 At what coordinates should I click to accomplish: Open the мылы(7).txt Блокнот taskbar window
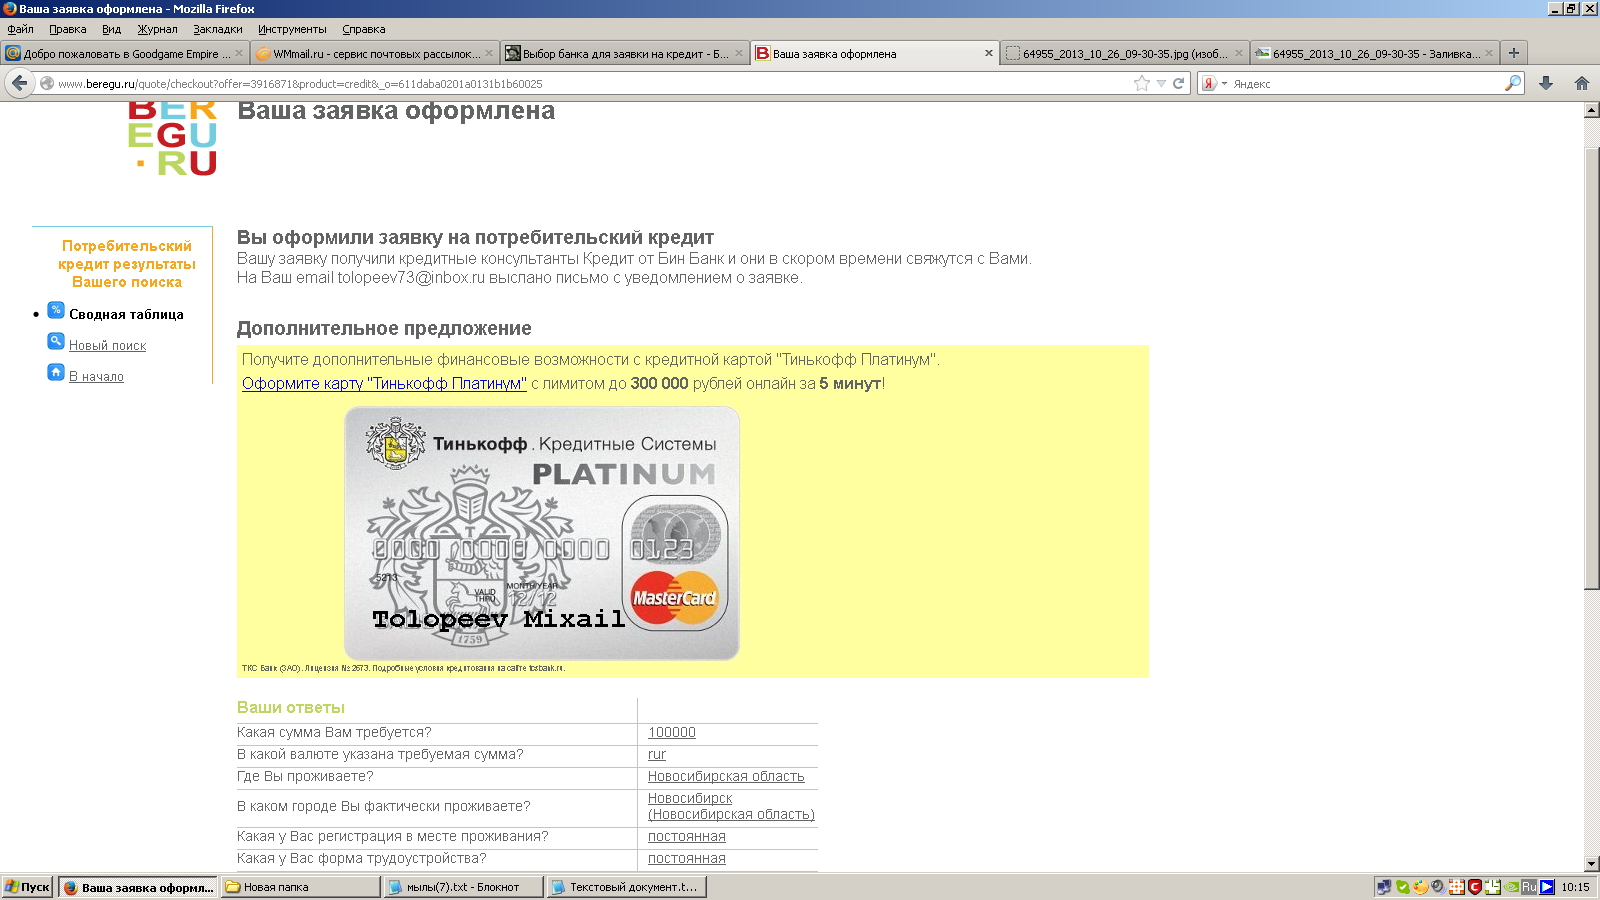(464, 887)
